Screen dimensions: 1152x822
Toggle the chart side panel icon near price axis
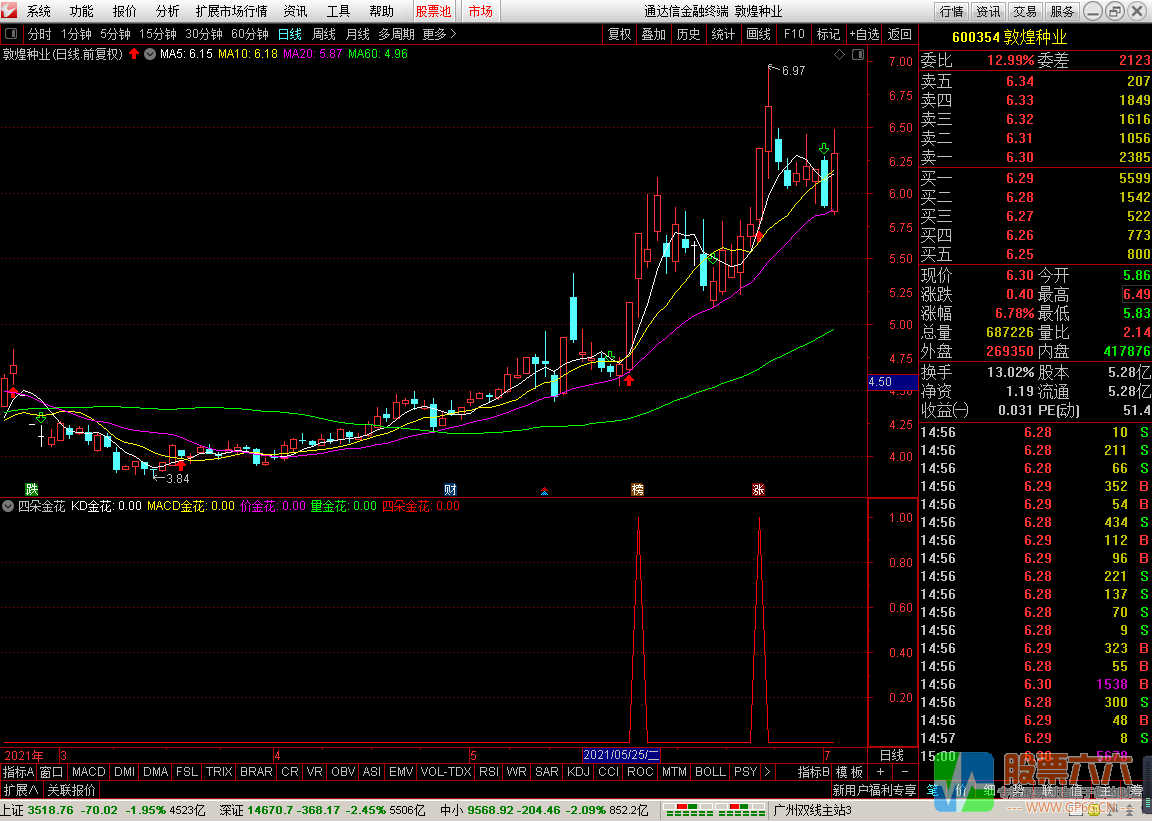click(857, 54)
